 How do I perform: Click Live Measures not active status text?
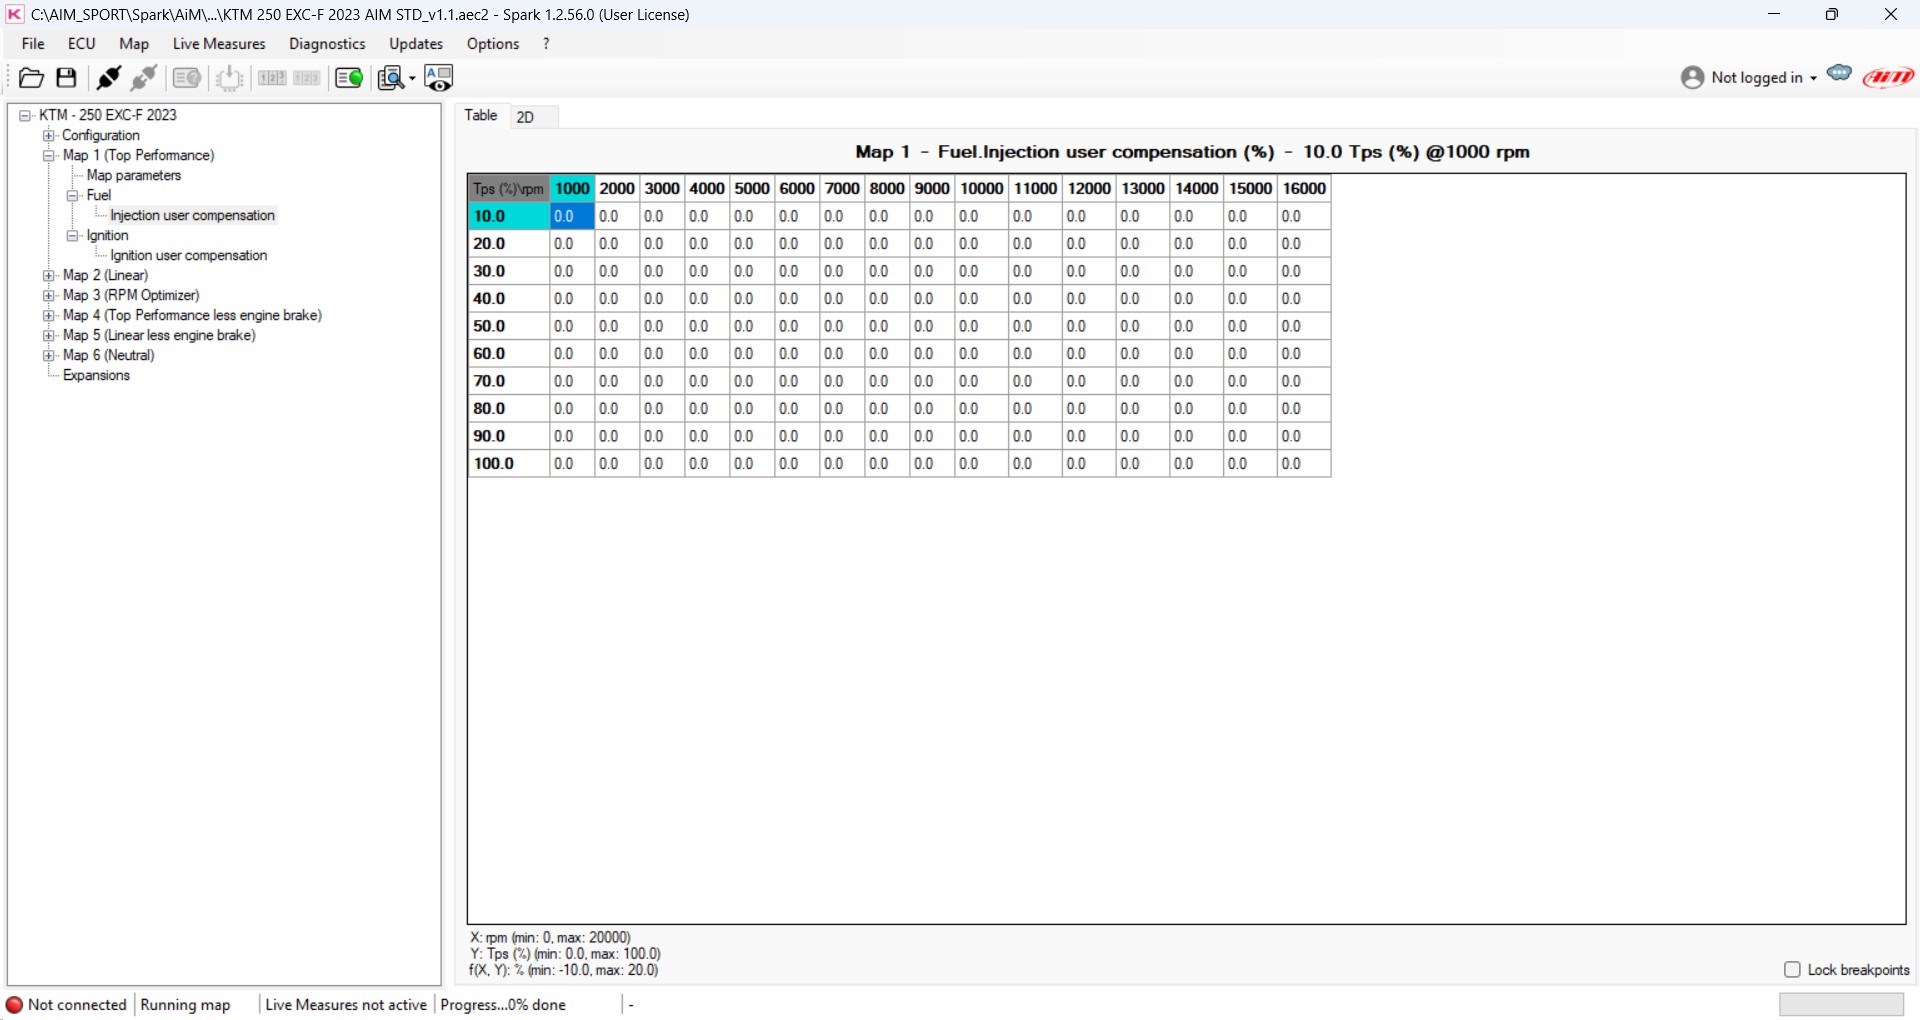(x=346, y=1005)
